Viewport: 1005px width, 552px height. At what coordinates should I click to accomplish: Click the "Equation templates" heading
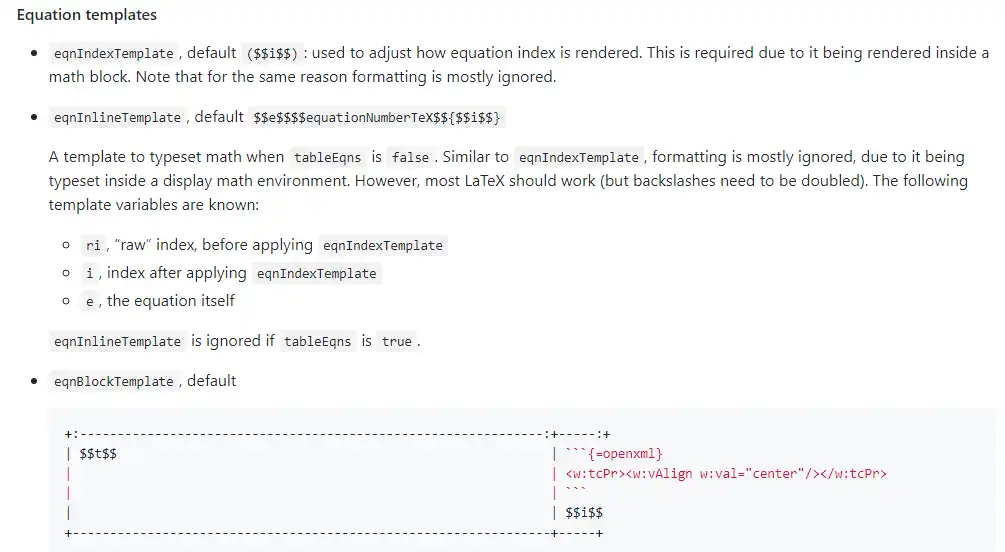[87, 15]
